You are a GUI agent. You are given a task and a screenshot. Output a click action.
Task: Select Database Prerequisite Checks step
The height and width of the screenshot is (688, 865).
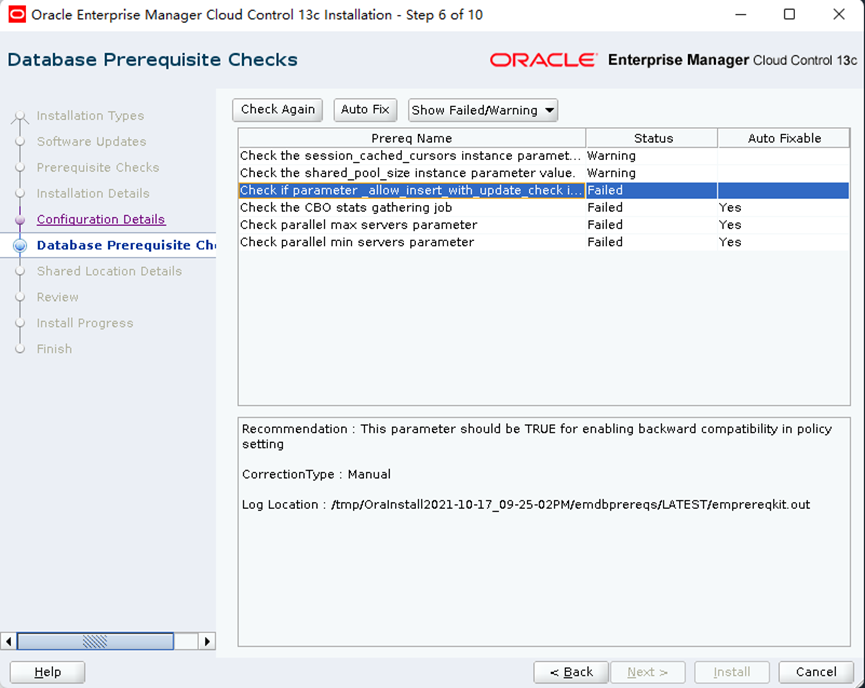tap(126, 245)
